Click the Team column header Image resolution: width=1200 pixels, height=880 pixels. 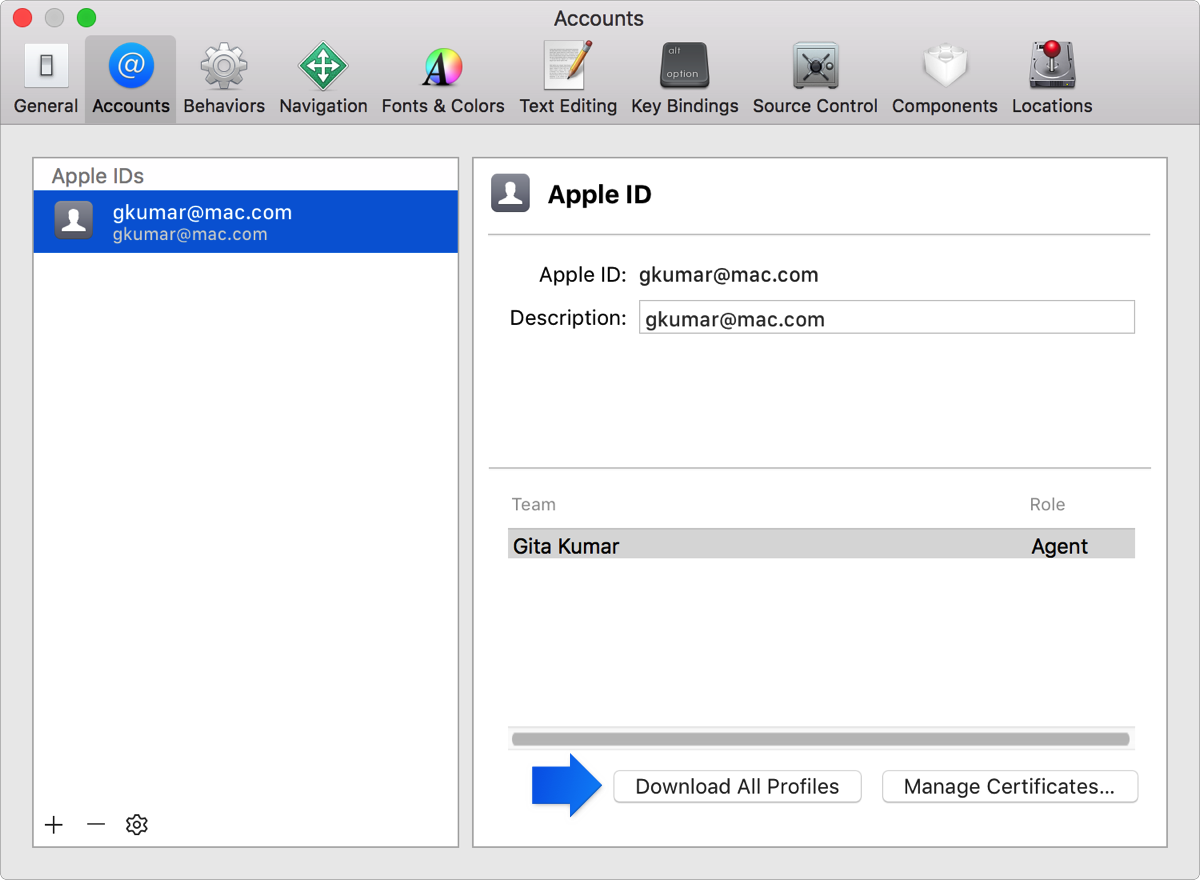click(534, 504)
